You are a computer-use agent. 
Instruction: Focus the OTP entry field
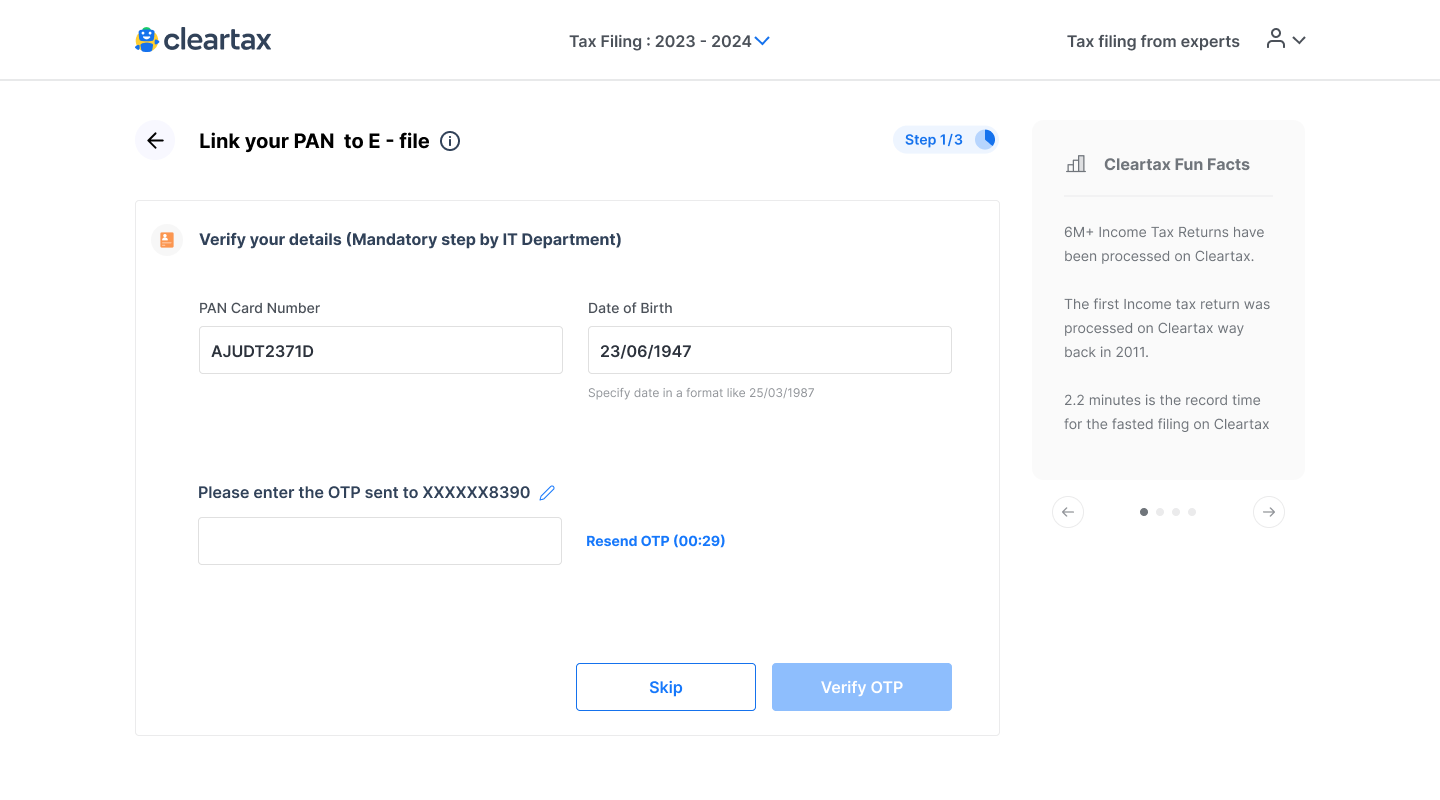click(380, 541)
